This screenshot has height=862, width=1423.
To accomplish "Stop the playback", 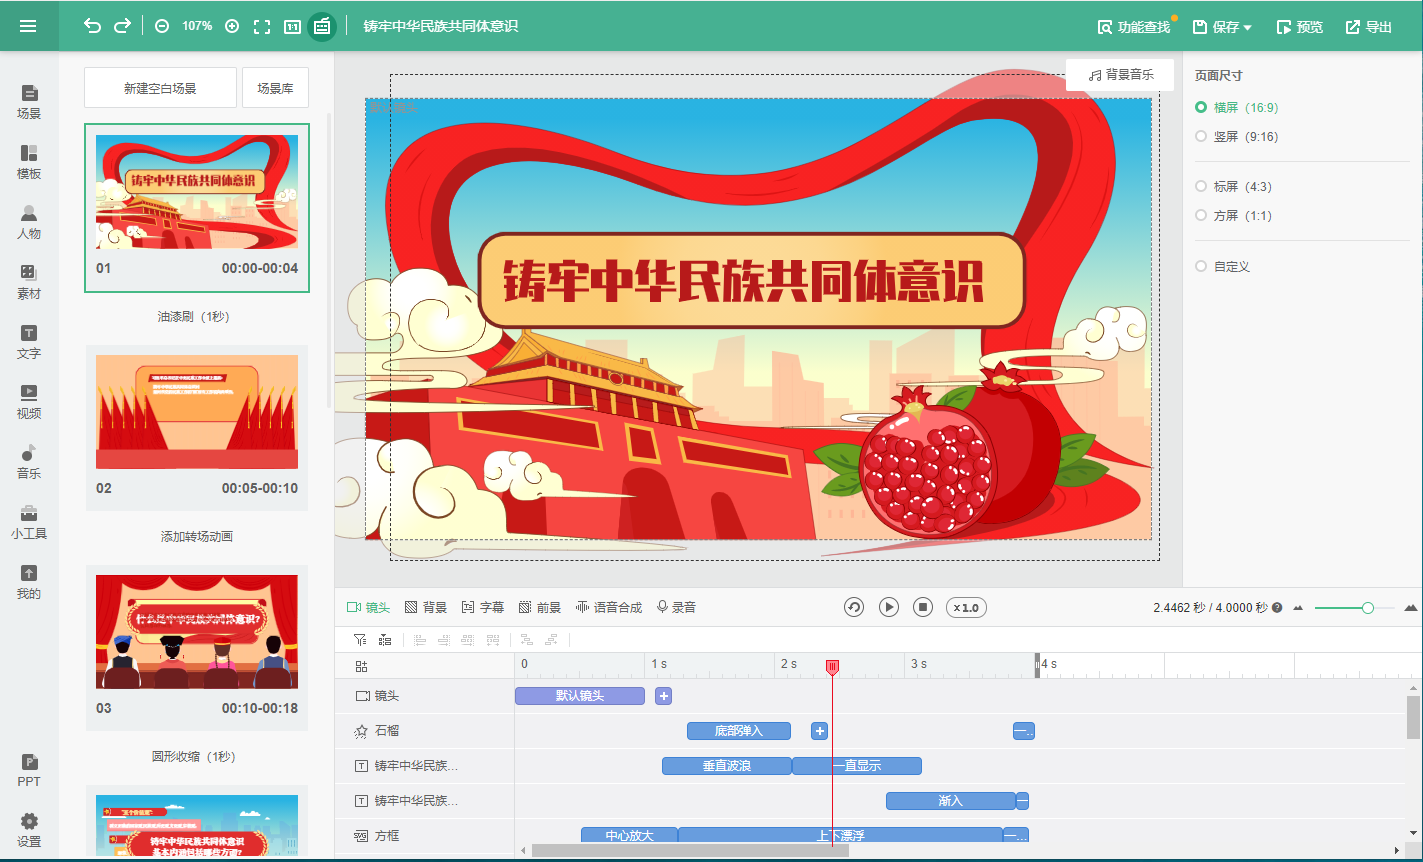I will tap(924, 607).
